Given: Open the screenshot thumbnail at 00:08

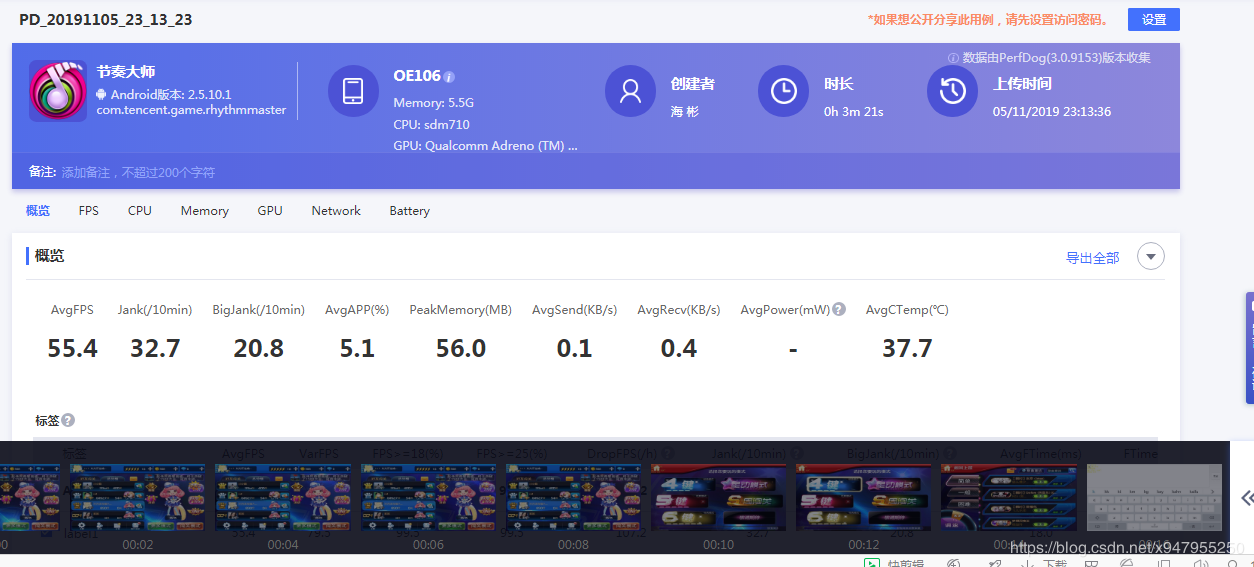Looking at the screenshot, I should click(x=573, y=497).
